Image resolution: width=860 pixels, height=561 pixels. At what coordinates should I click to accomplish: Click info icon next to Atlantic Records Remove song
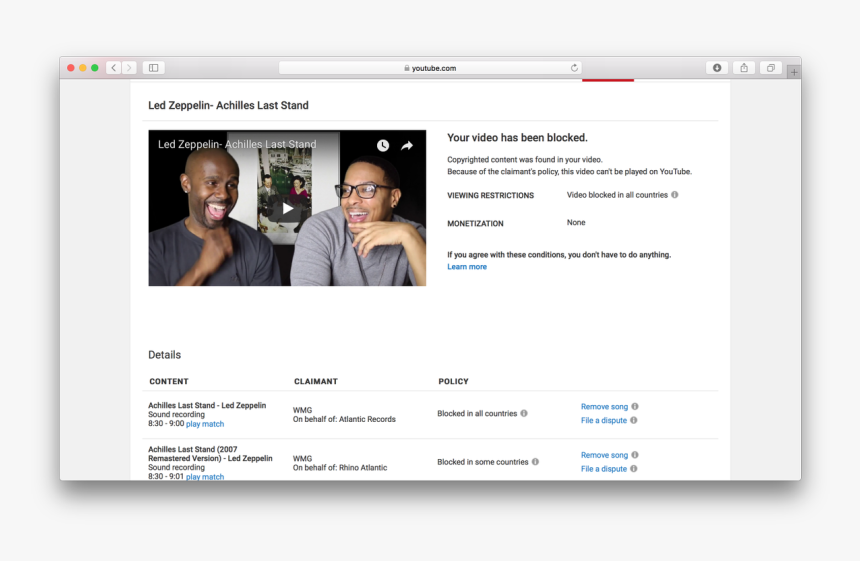click(635, 406)
